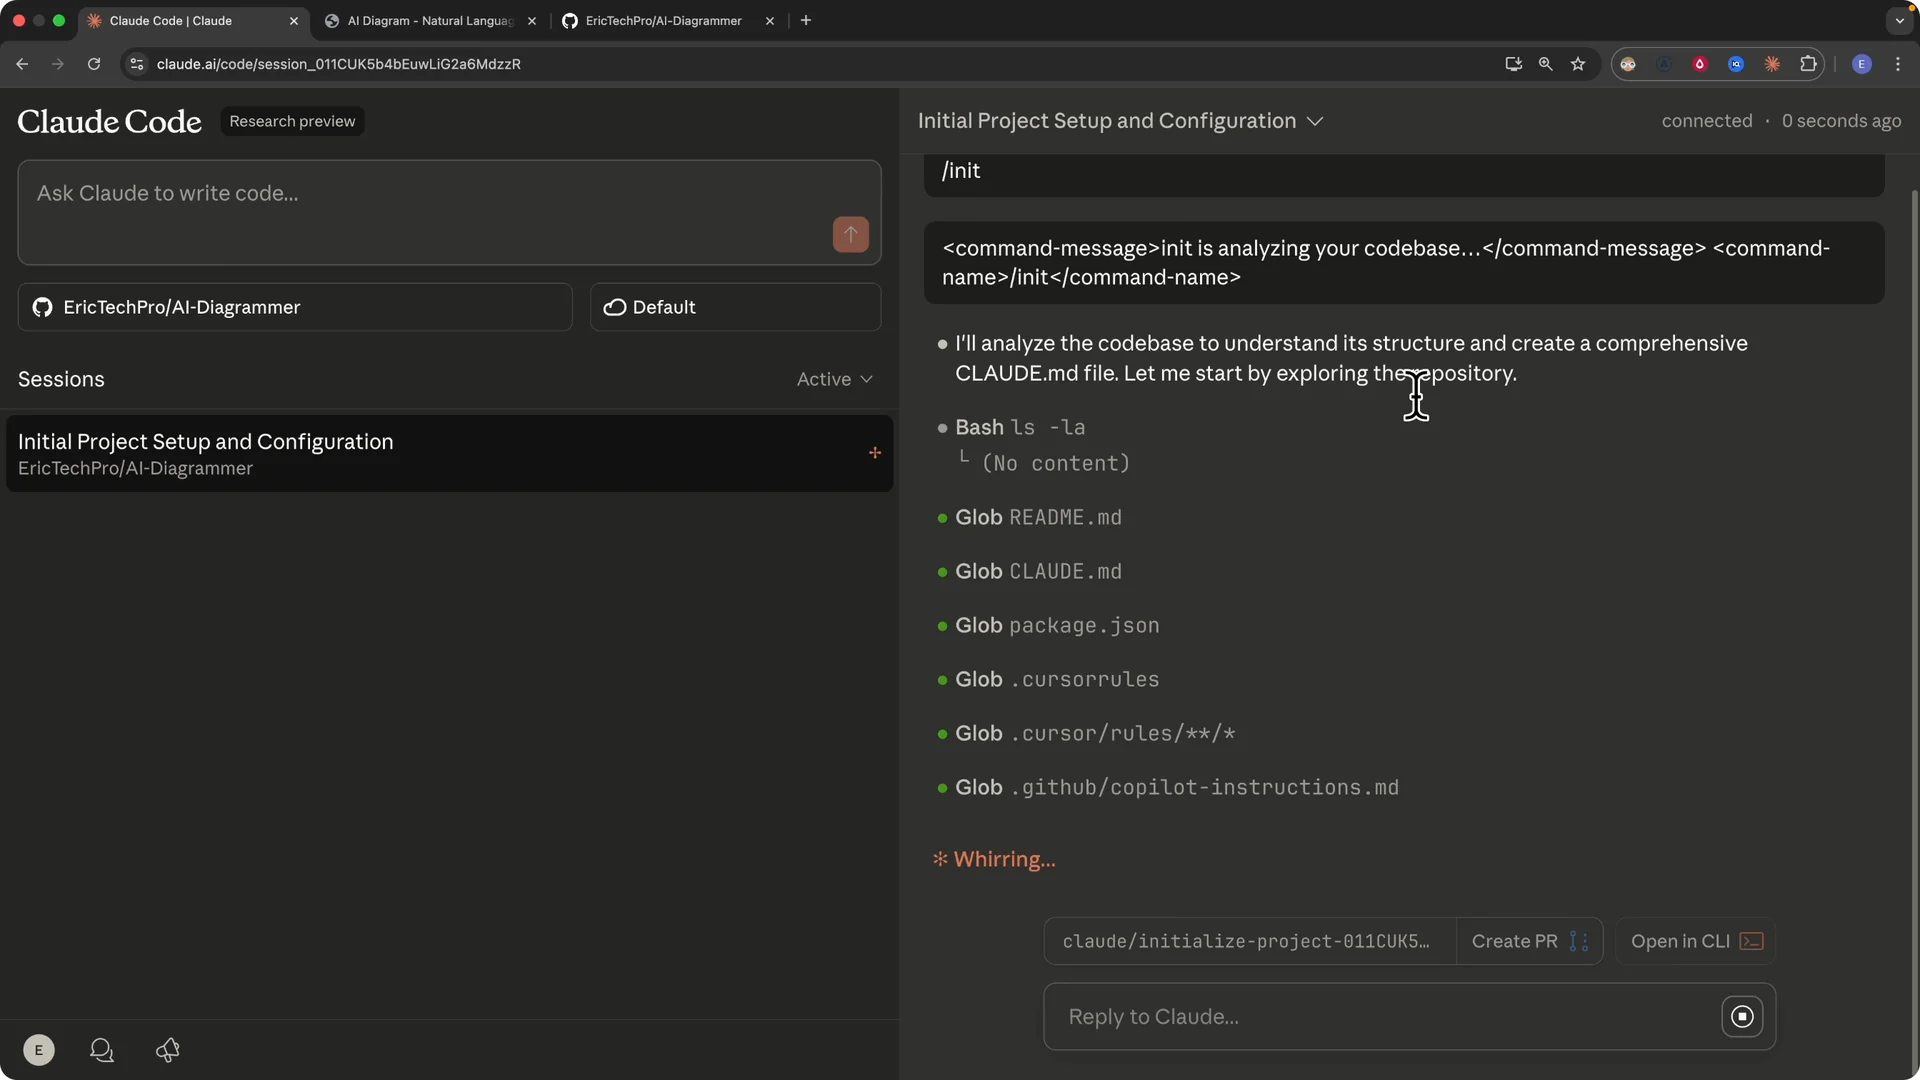This screenshot has width=1920, height=1080.
Task: Open the tab search chevron at top-right
Action: (x=1899, y=20)
